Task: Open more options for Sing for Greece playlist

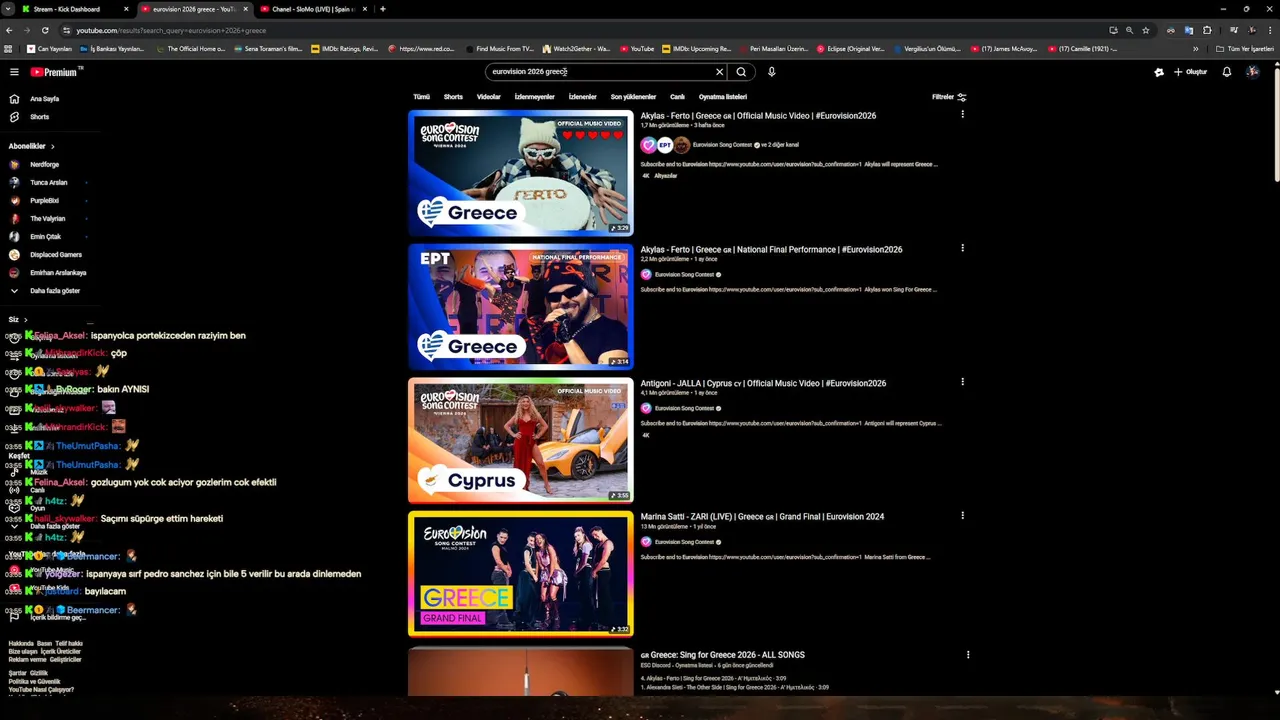Action: pyautogui.click(x=967, y=655)
